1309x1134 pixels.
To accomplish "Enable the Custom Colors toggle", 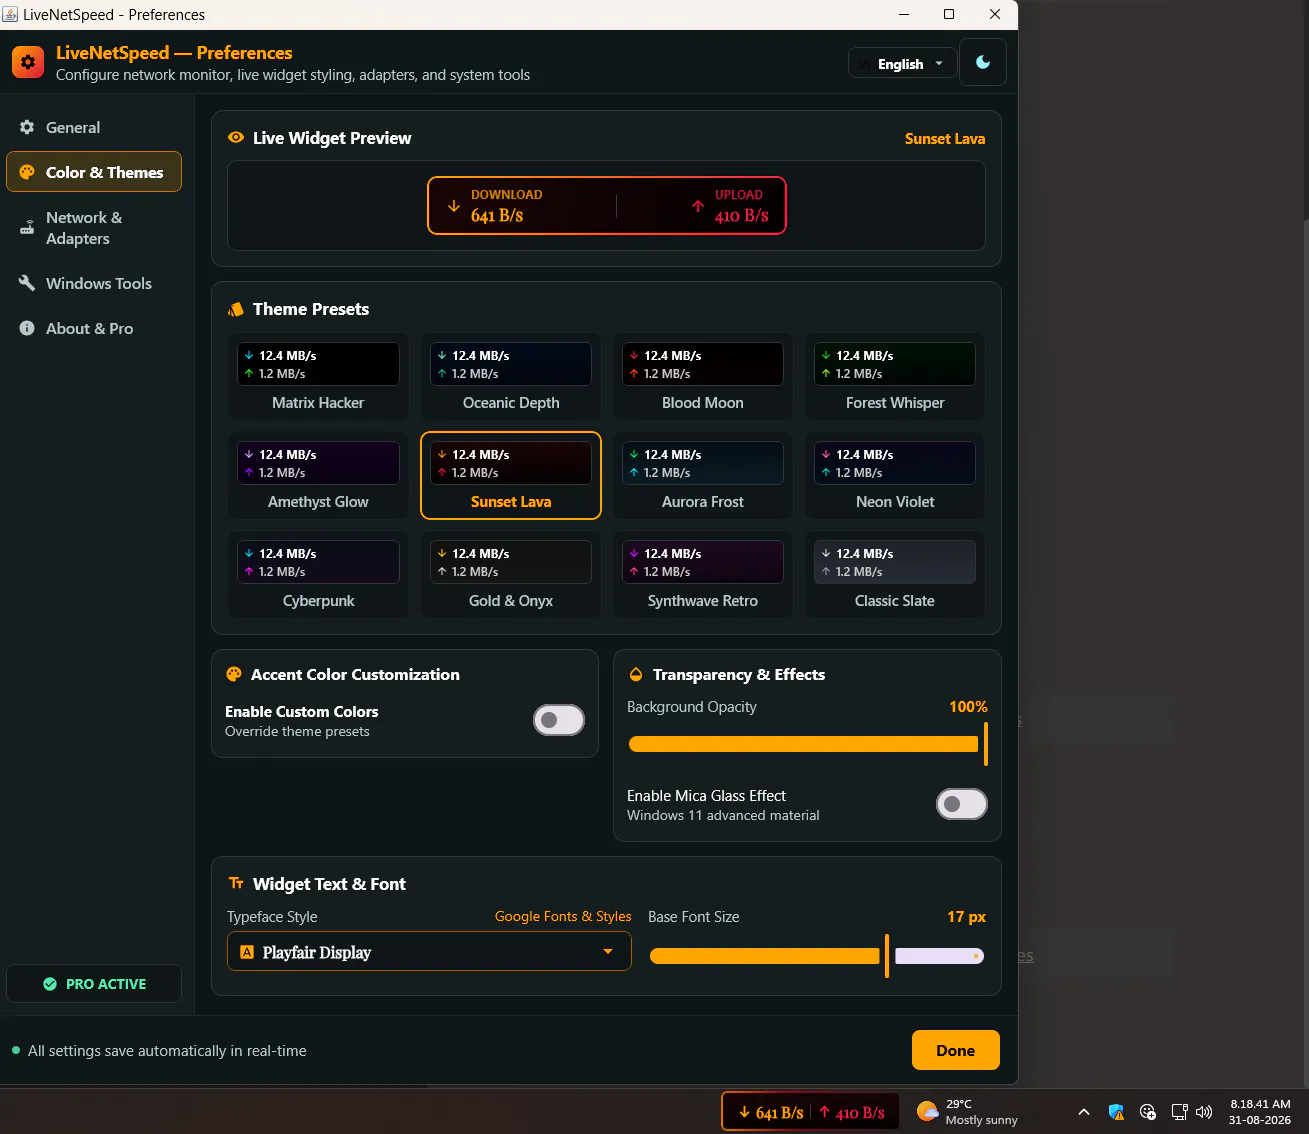I will [559, 720].
